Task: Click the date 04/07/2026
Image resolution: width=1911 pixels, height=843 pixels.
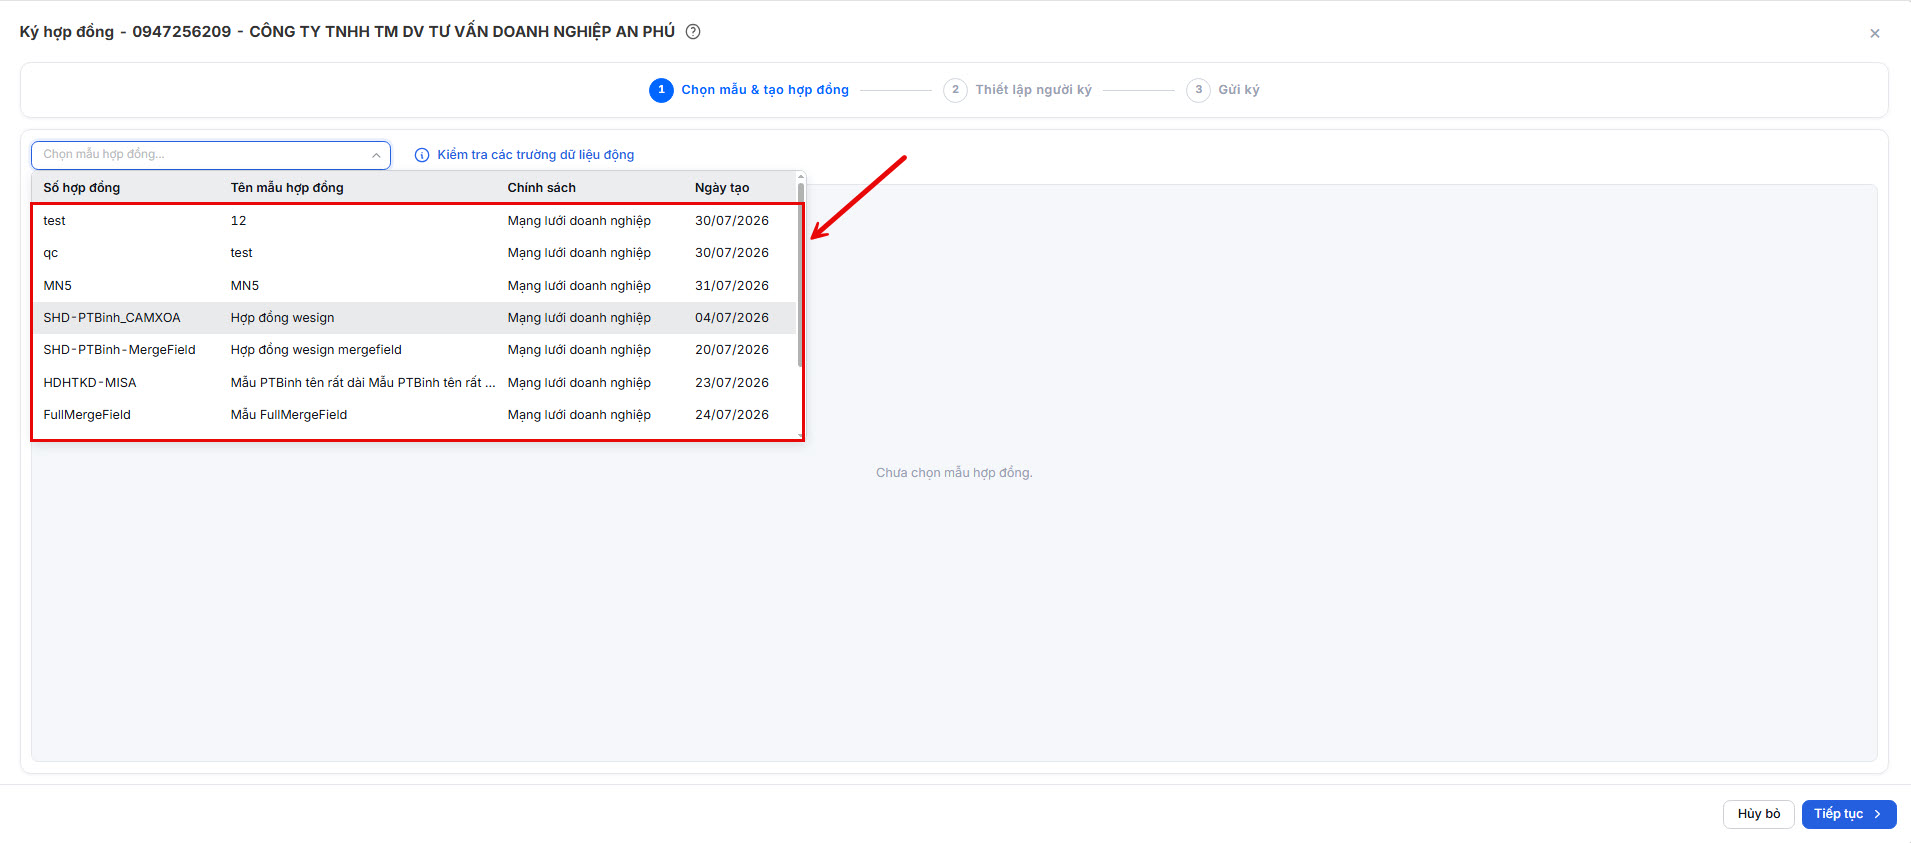Action: pyautogui.click(x=732, y=318)
